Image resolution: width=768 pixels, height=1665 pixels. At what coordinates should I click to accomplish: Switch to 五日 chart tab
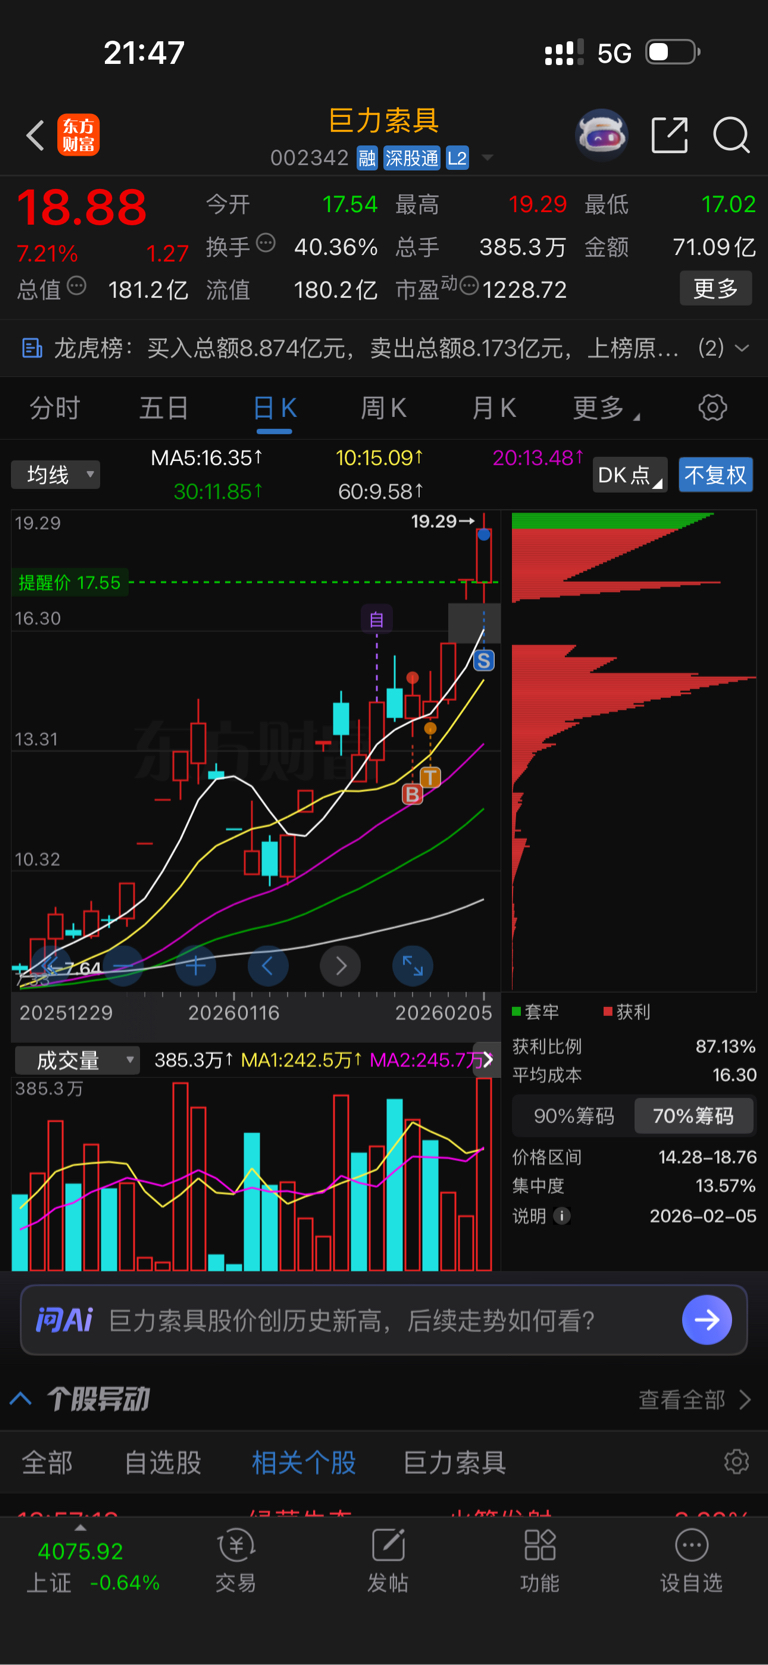164,408
